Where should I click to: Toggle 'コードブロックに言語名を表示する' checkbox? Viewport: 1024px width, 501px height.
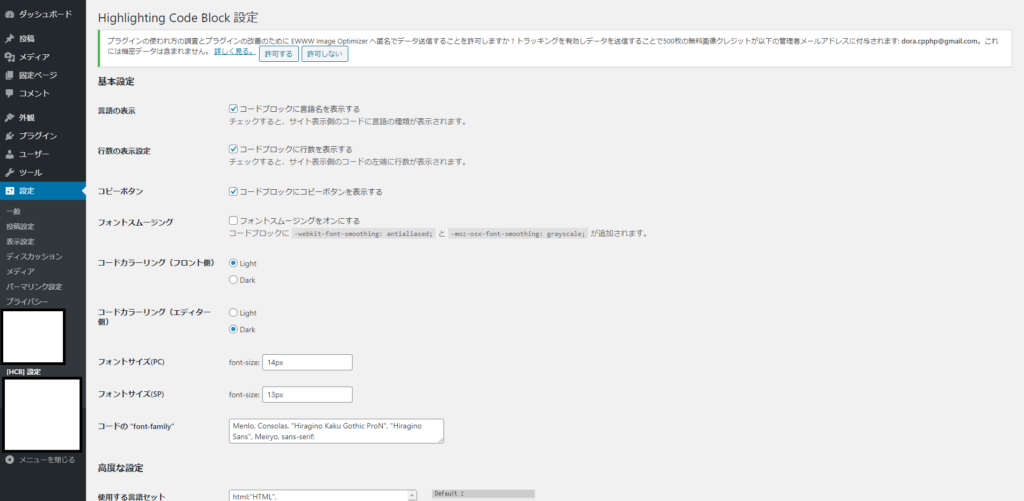click(x=233, y=108)
